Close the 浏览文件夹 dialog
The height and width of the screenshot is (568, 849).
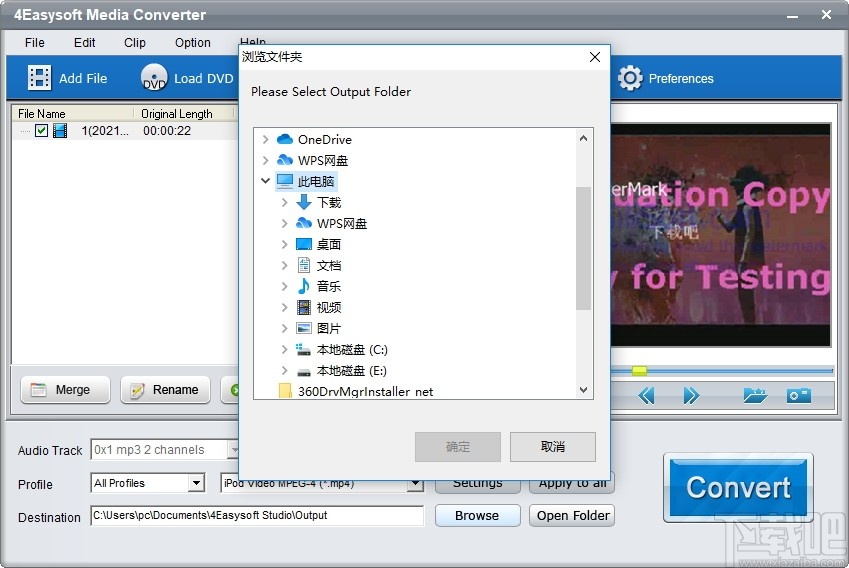pos(595,57)
